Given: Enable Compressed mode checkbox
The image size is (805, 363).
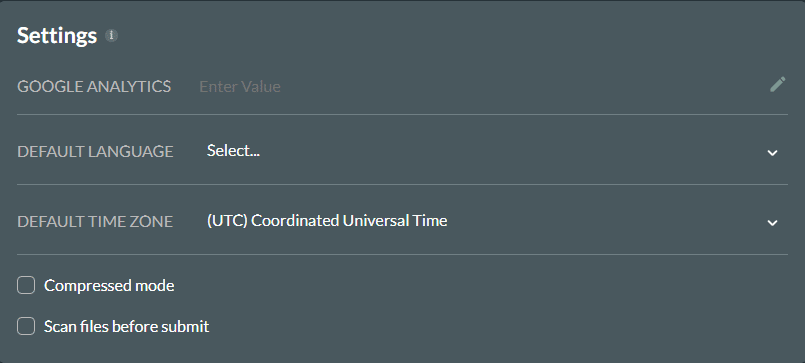Looking at the screenshot, I should pos(26,285).
